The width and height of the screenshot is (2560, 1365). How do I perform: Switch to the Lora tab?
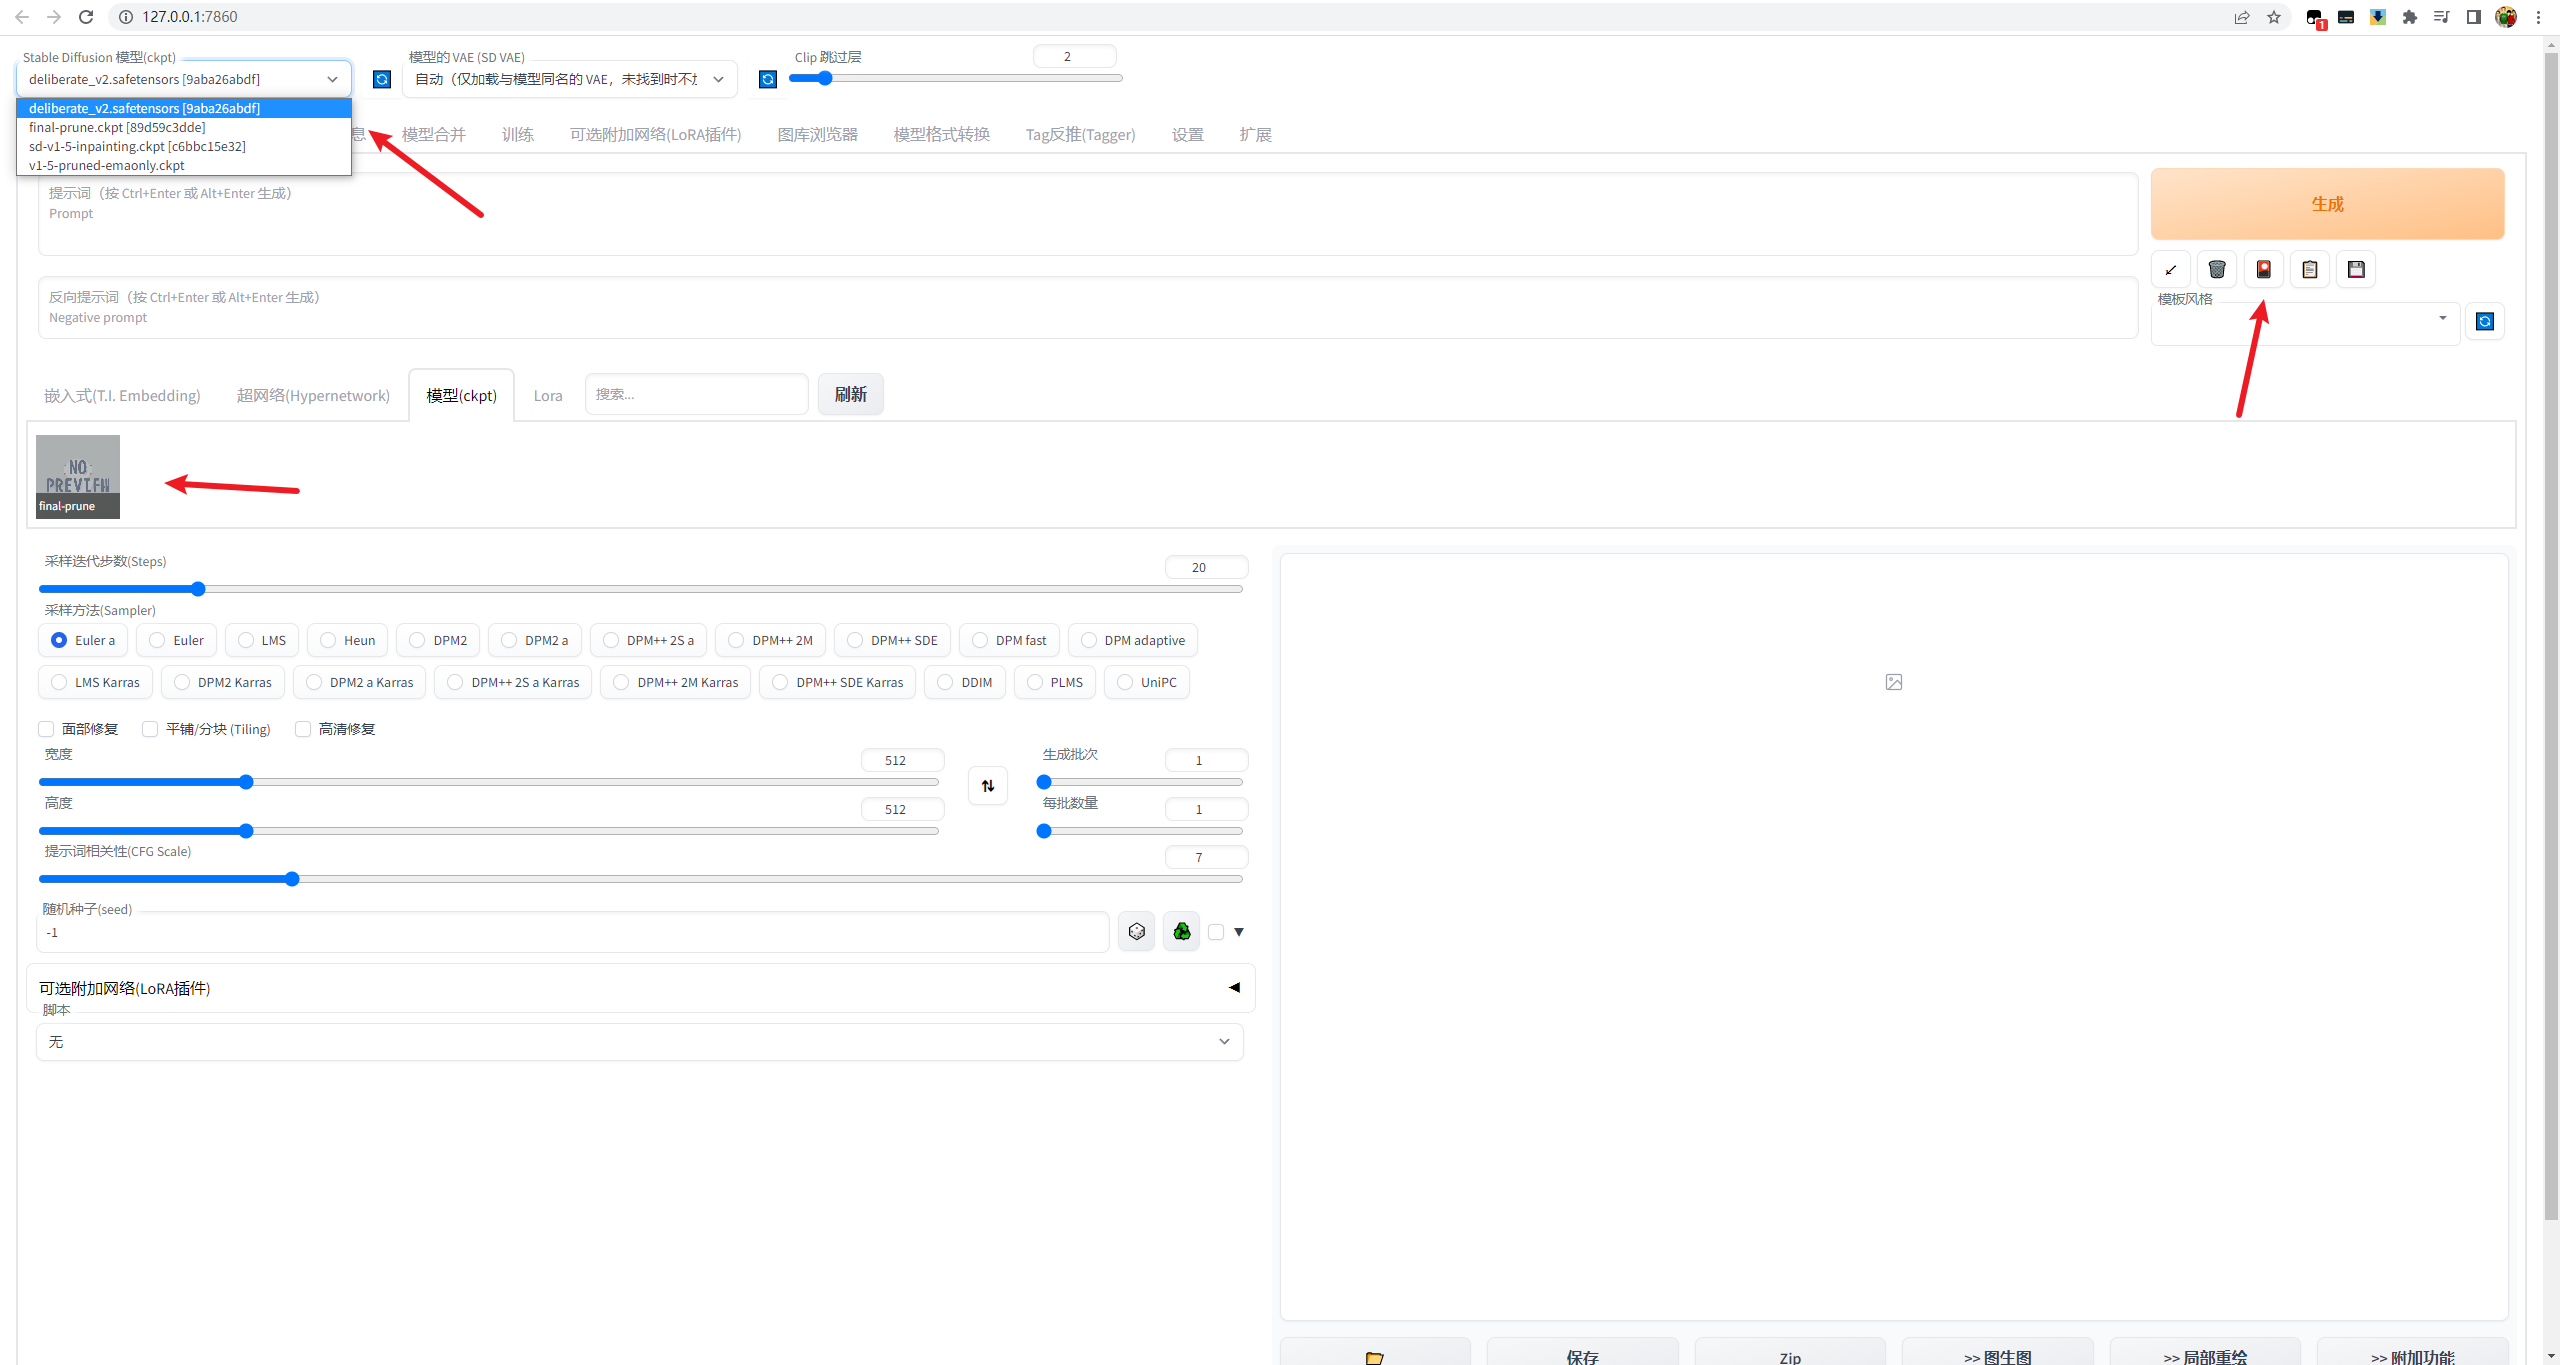tap(547, 395)
